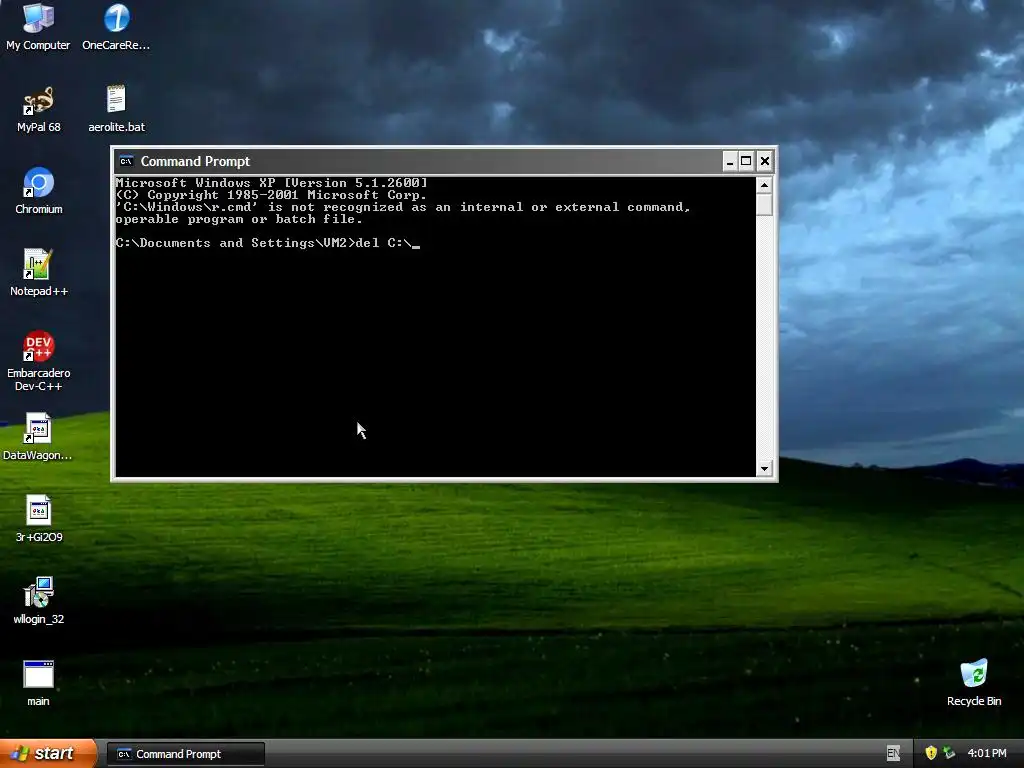Select the aerolite.bat file icon
1024x768 pixels.
116,108
